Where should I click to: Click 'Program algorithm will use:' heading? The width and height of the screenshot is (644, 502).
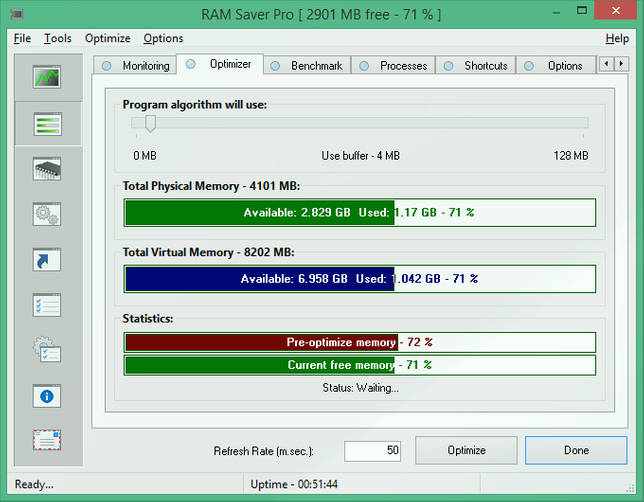195,105
